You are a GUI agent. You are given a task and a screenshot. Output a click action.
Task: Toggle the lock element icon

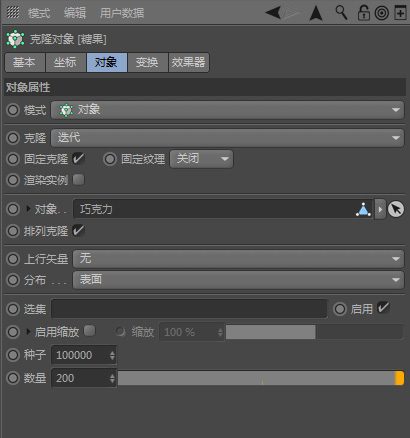pos(363,13)
